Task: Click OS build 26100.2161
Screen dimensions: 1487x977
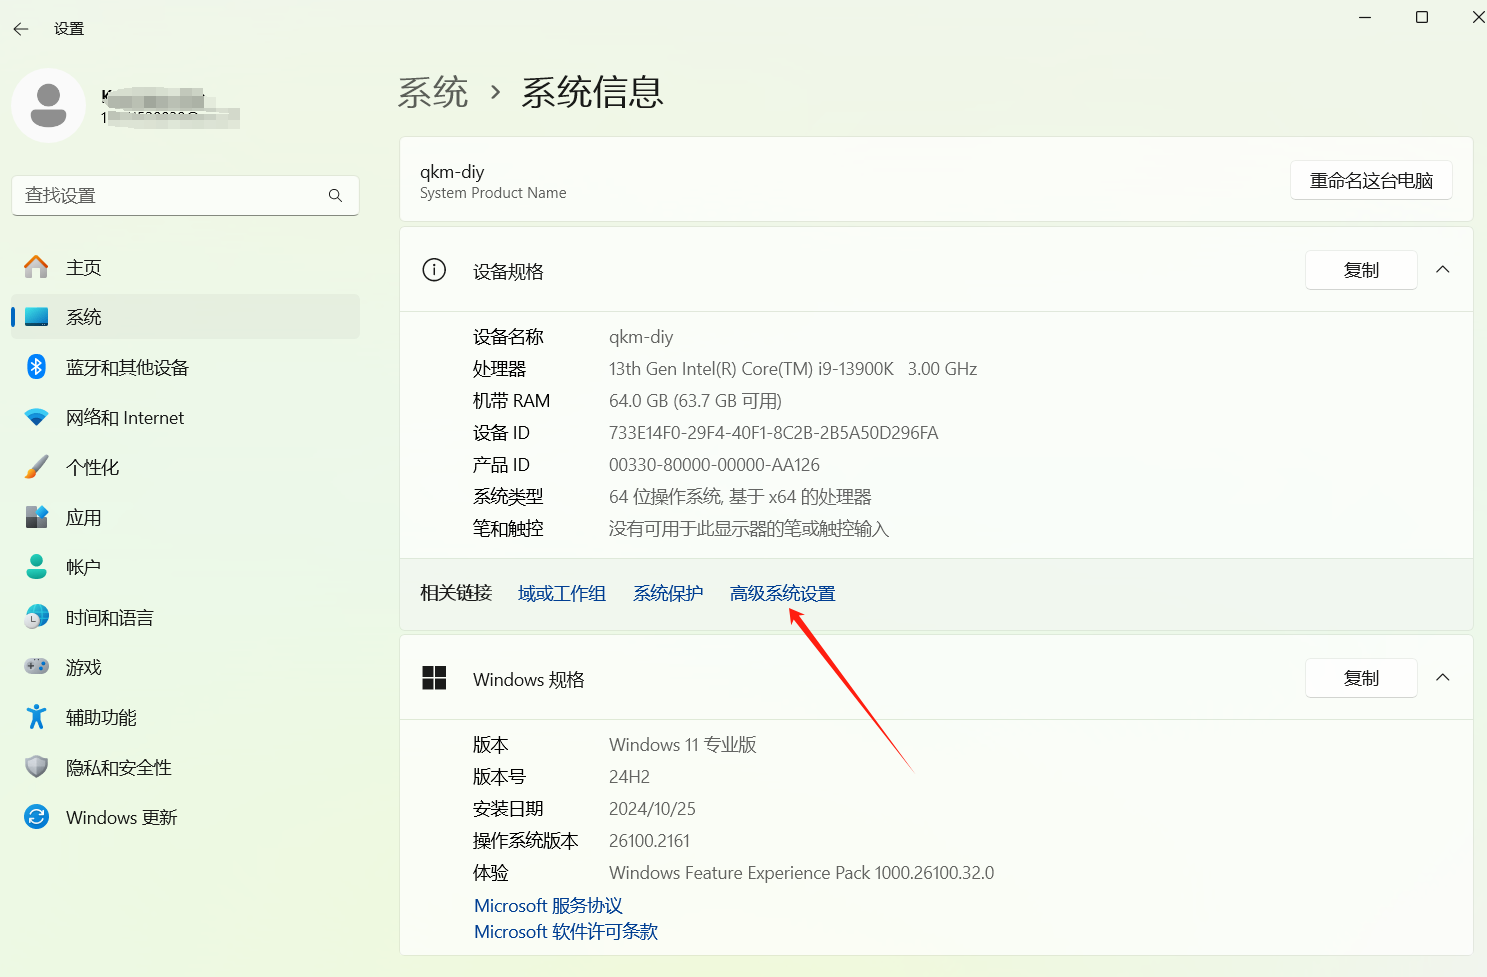Action: click(649, 841)
